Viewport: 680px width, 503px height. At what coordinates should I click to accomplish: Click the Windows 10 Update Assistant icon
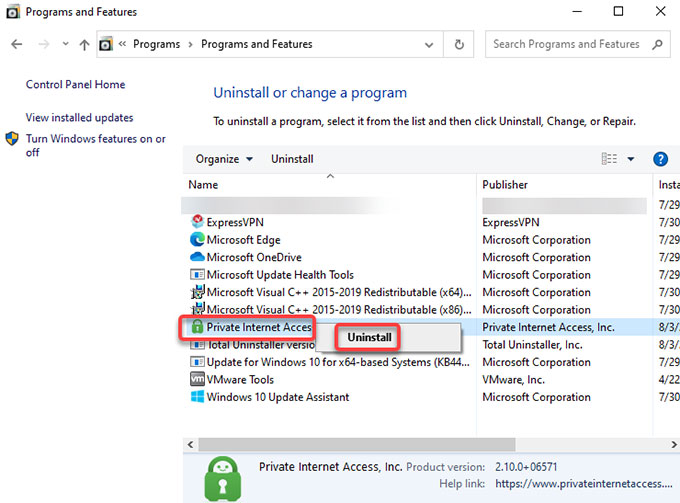(x=197, y=396)
